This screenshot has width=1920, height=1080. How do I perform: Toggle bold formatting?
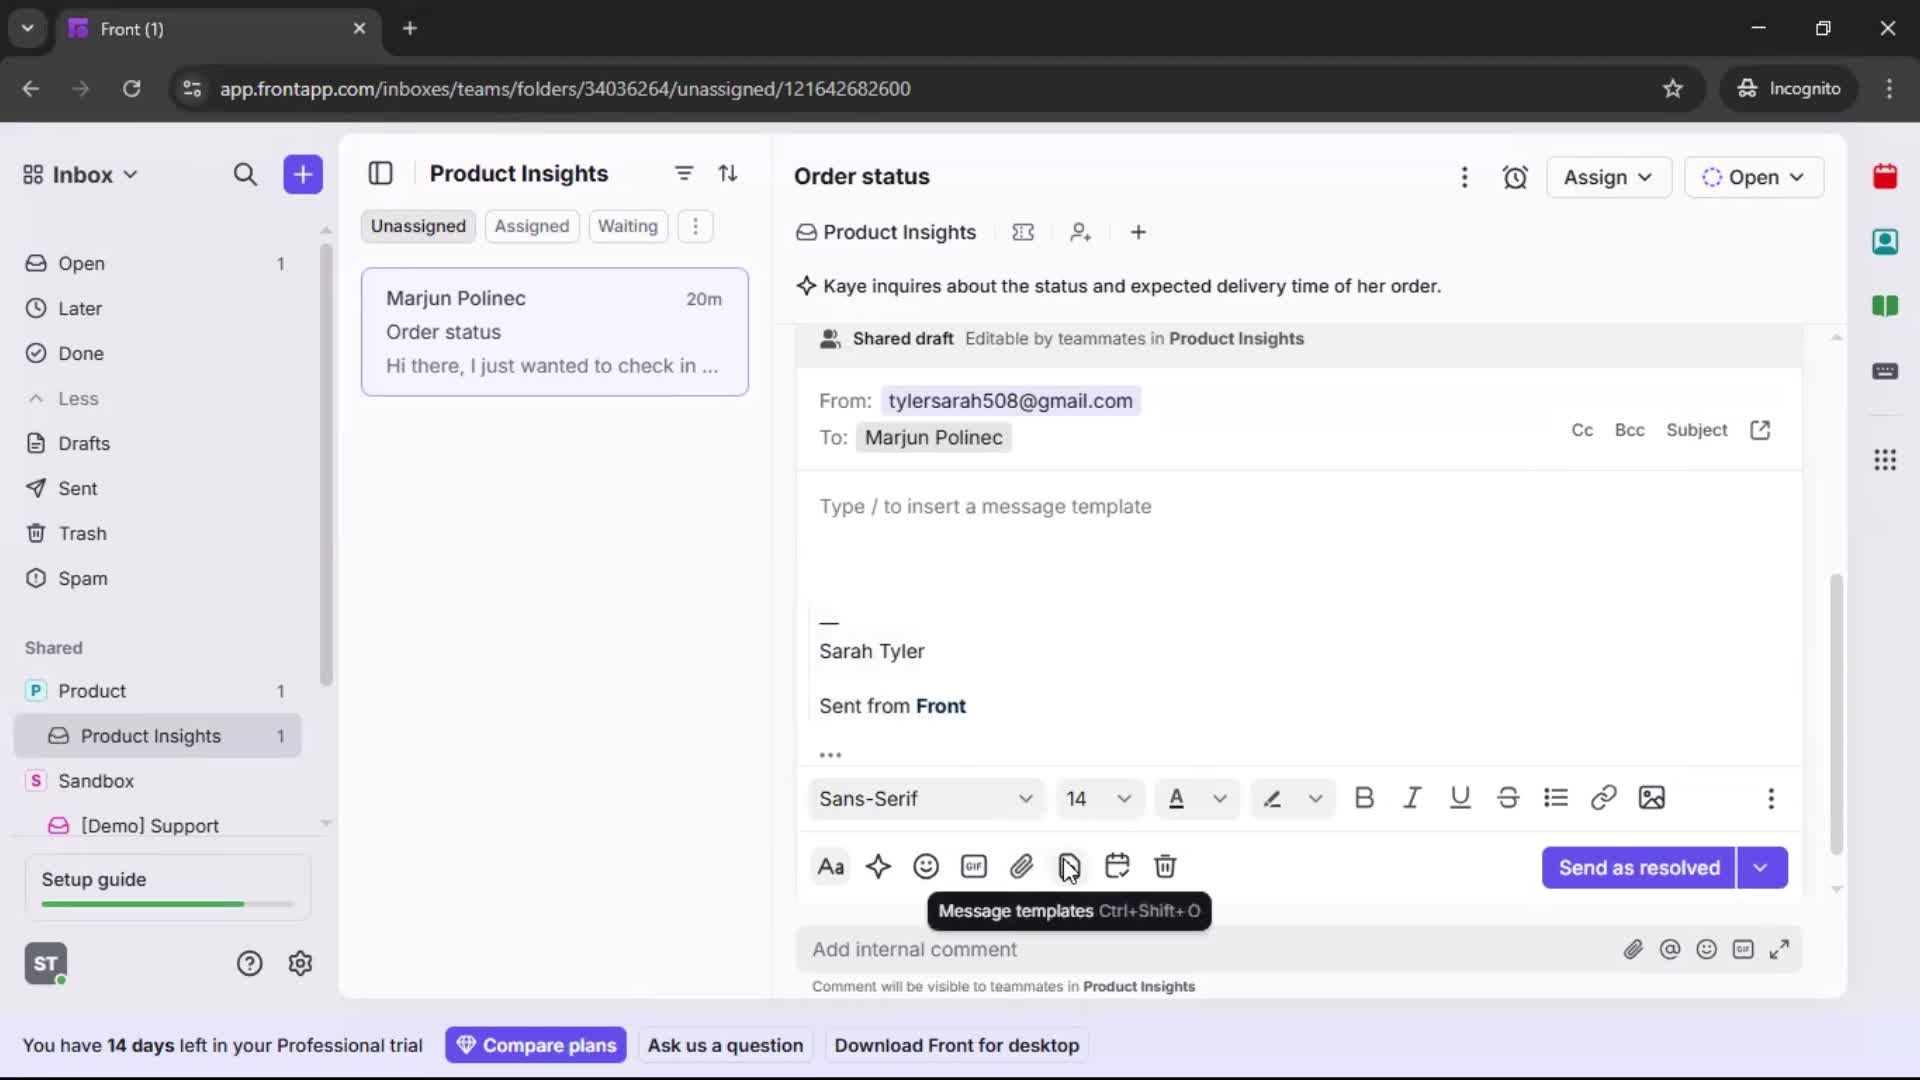pos(1365,798)
